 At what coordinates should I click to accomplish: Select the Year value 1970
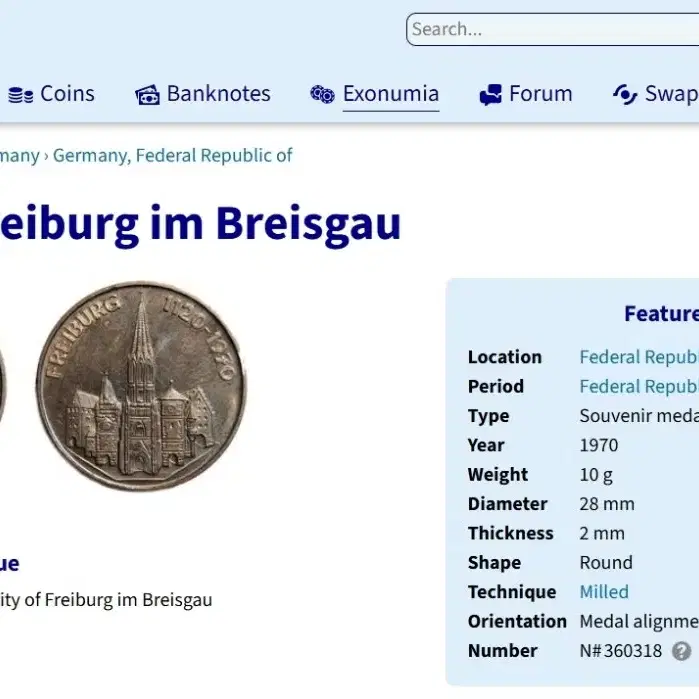click(599, 445)
